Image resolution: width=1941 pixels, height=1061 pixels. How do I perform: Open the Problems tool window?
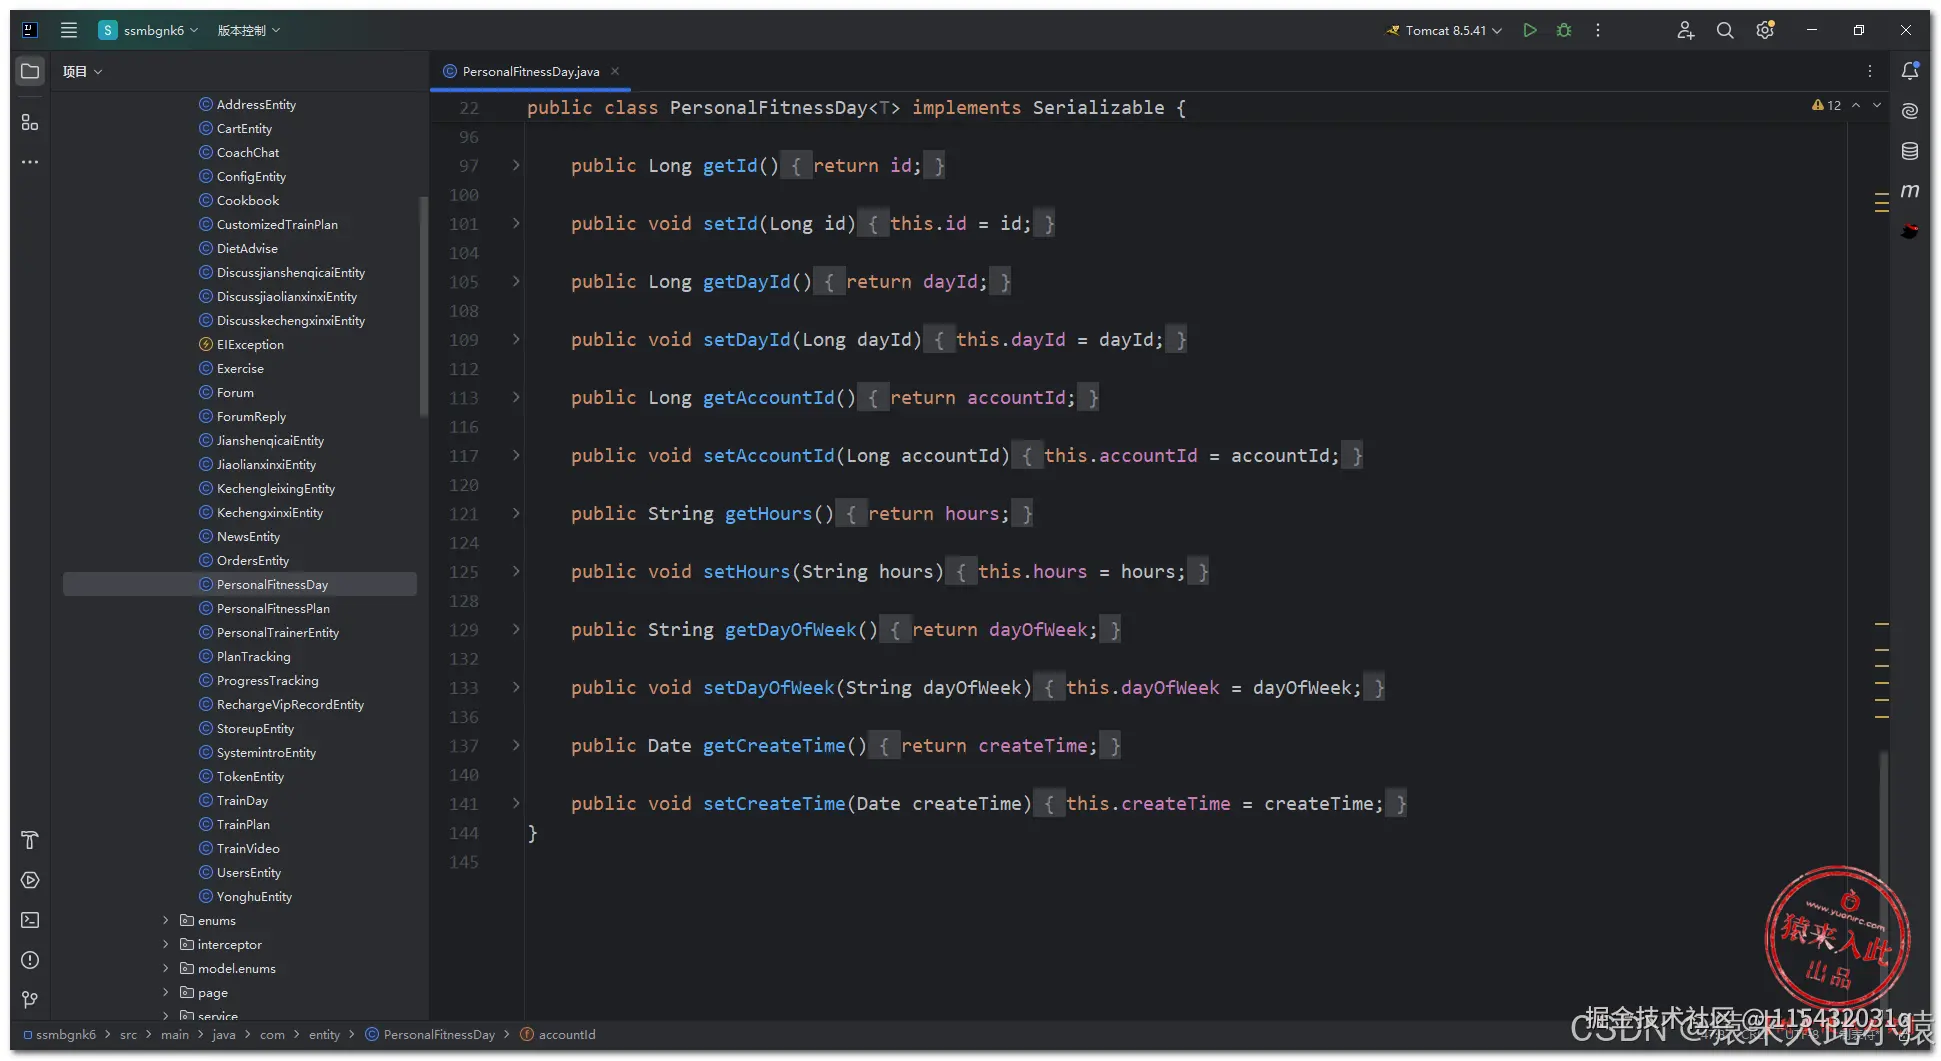(30, 960)
